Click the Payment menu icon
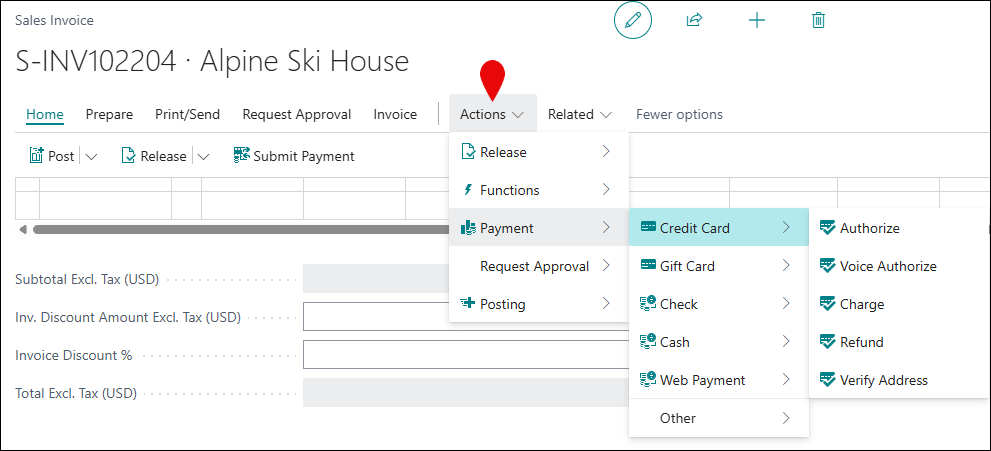Image resolution: width=991 pixels, height=451 pixels. 468,227
